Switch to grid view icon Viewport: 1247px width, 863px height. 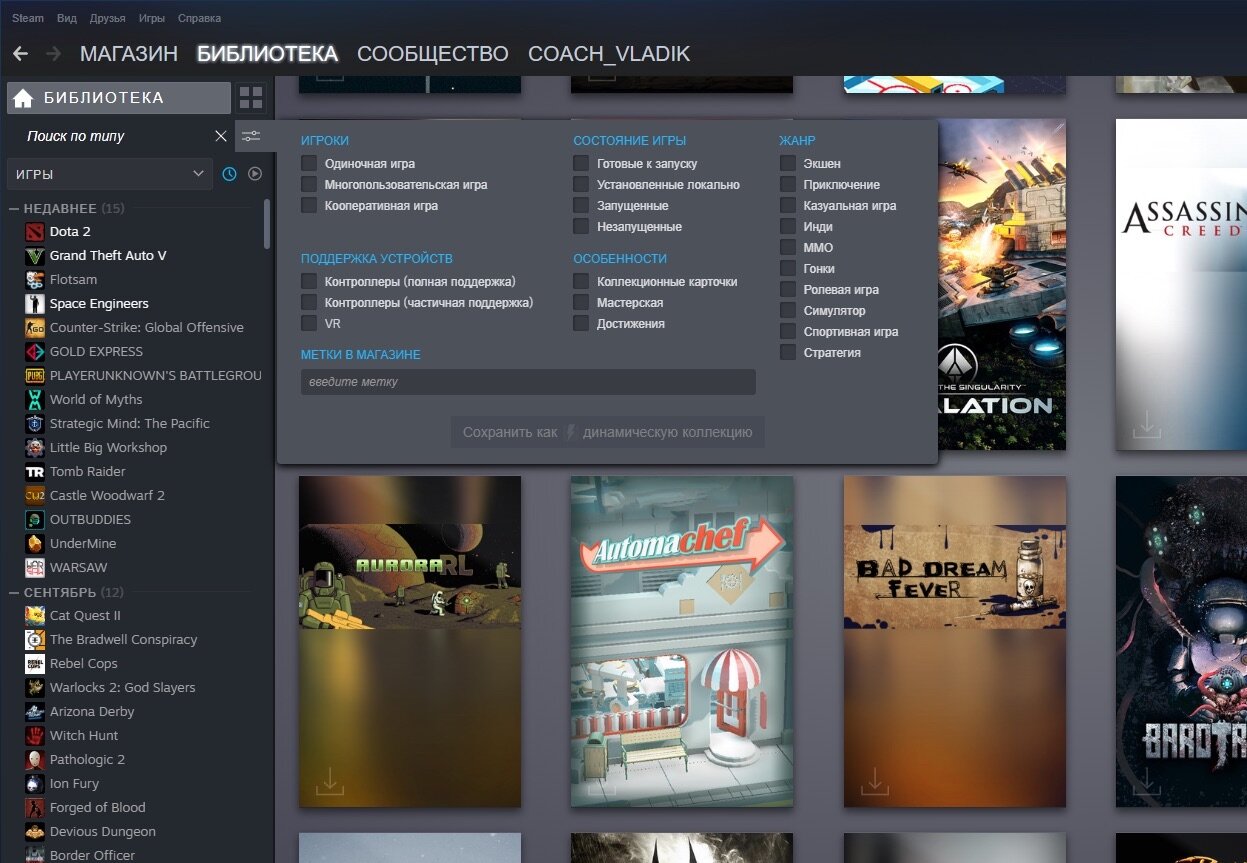click(x=251, y=98)
